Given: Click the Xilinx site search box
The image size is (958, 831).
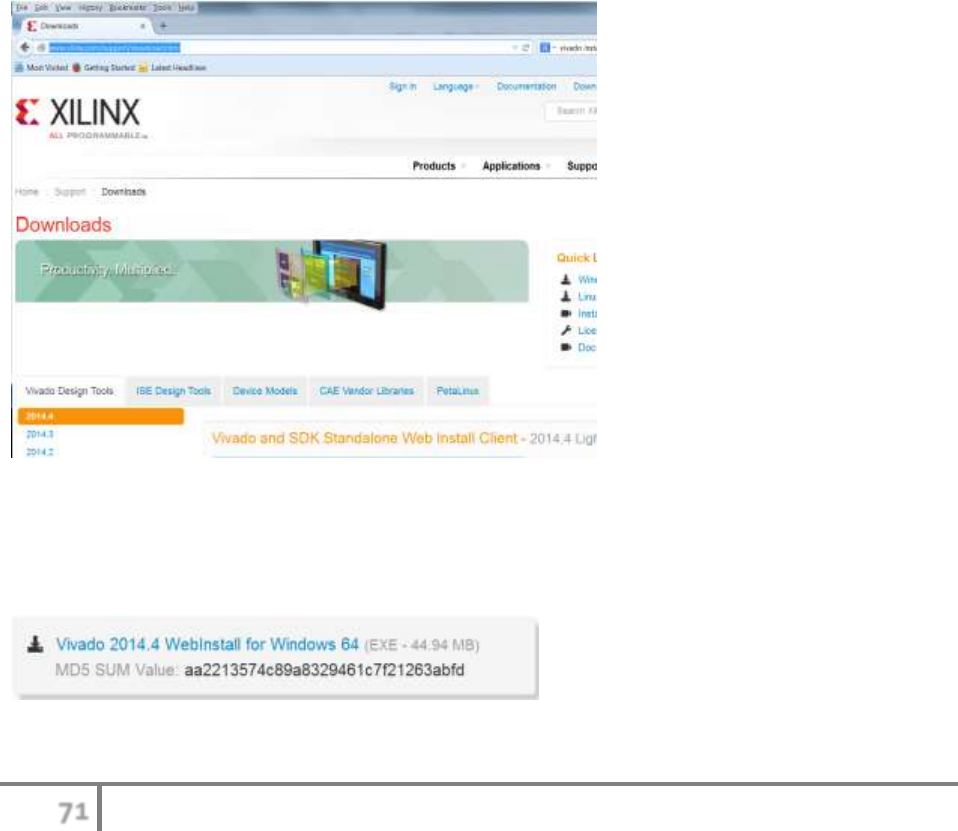Looking at the screenshot, I should point(571,111).
